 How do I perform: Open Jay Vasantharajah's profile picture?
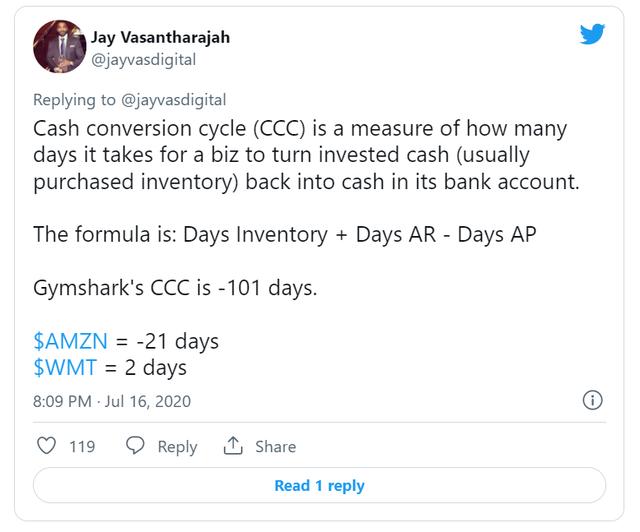[x=58, y=47]
